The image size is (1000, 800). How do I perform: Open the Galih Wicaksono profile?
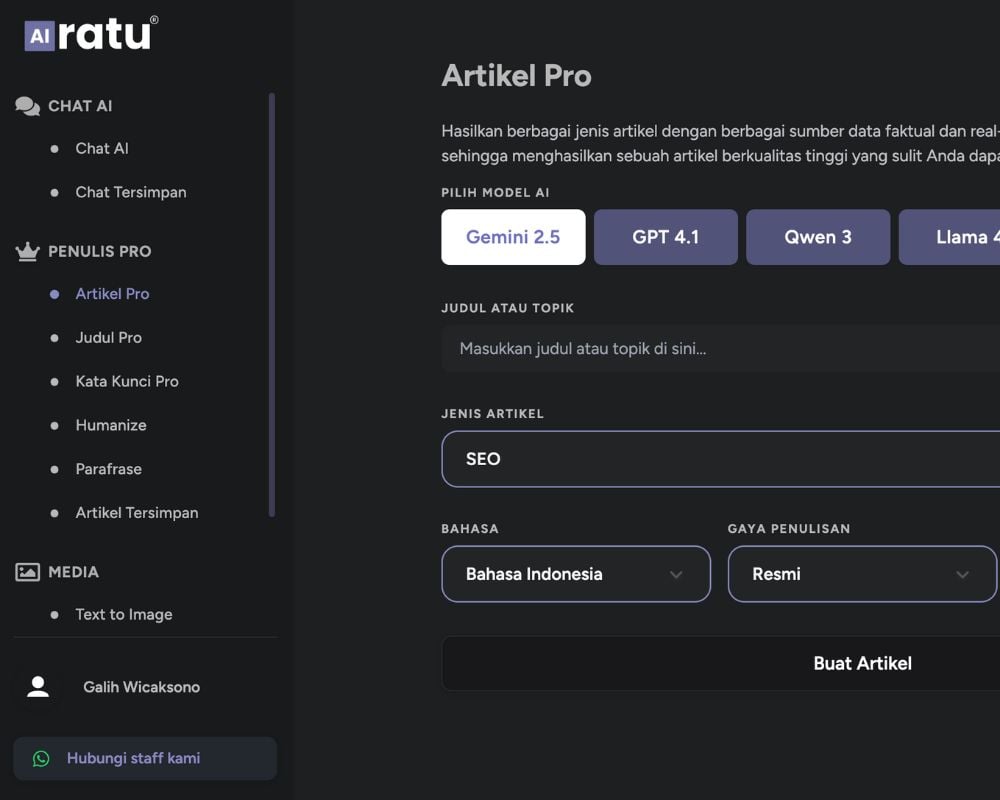coord(142,687)
